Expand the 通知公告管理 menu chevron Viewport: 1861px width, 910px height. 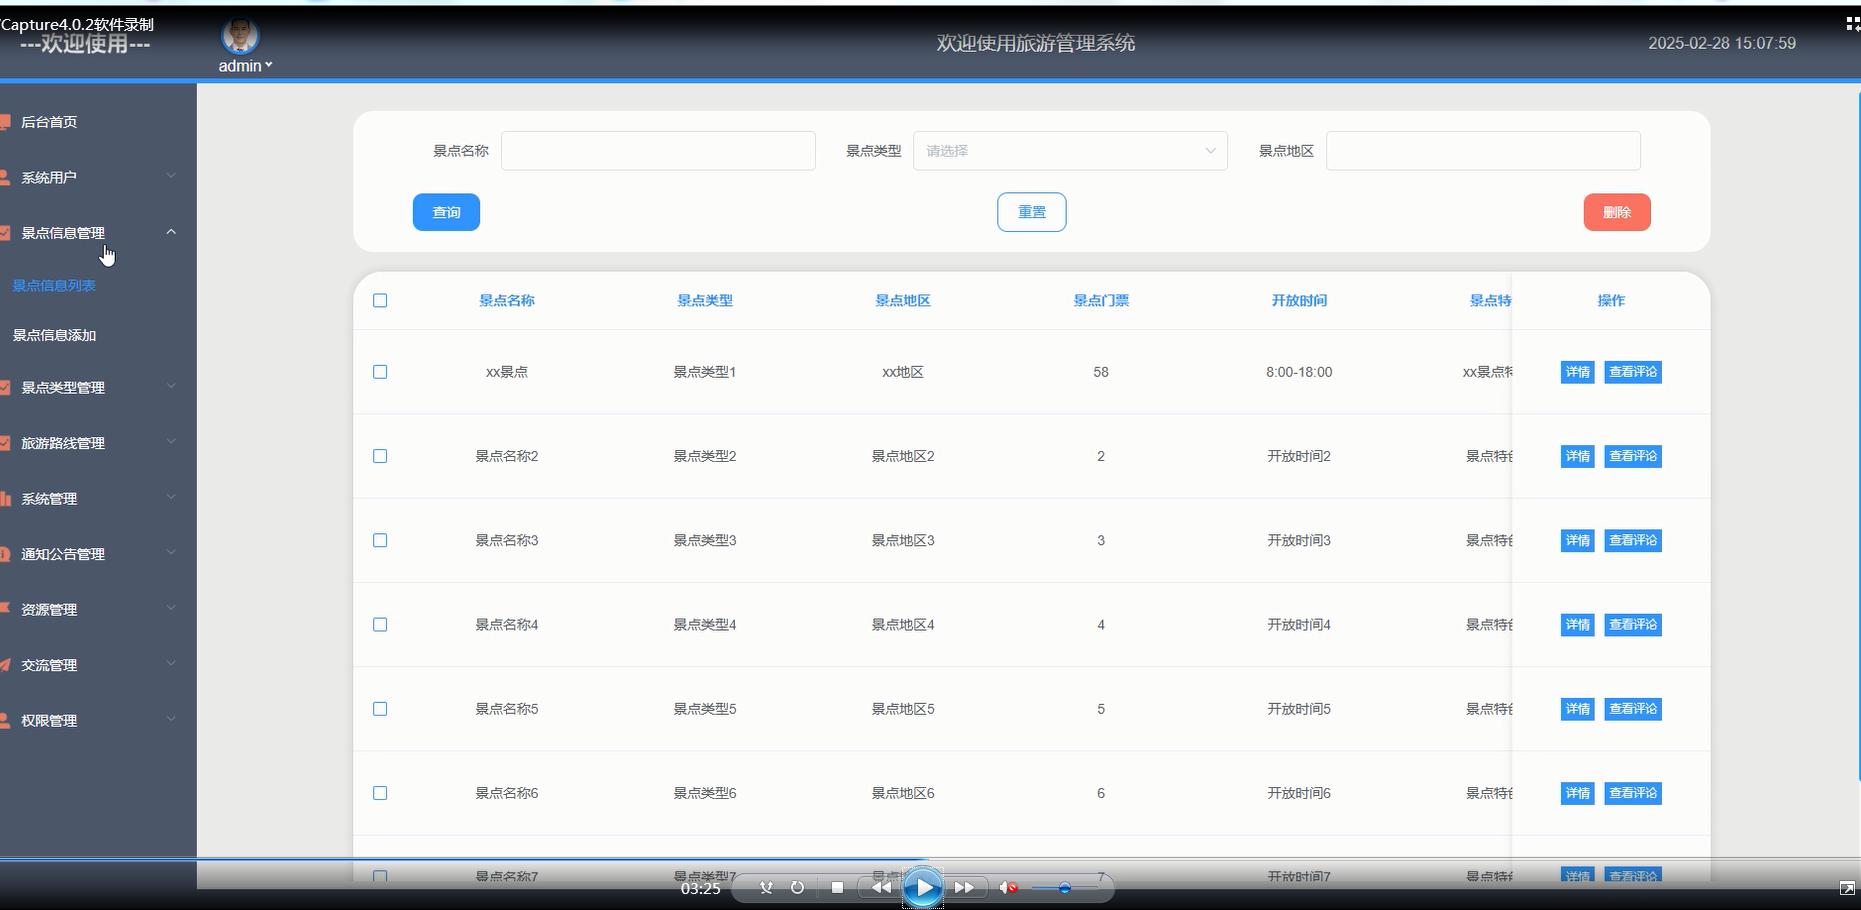coord(171,552)
